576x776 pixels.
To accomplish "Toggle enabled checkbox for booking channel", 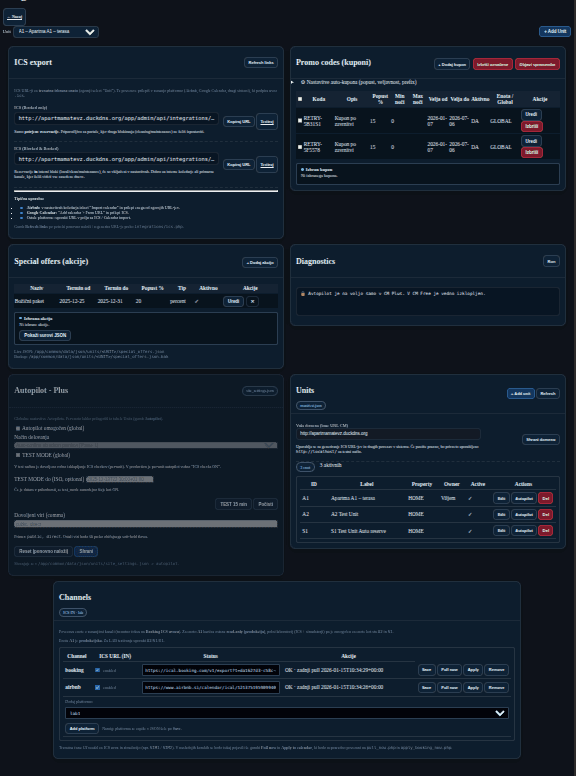I will [97, 670].
